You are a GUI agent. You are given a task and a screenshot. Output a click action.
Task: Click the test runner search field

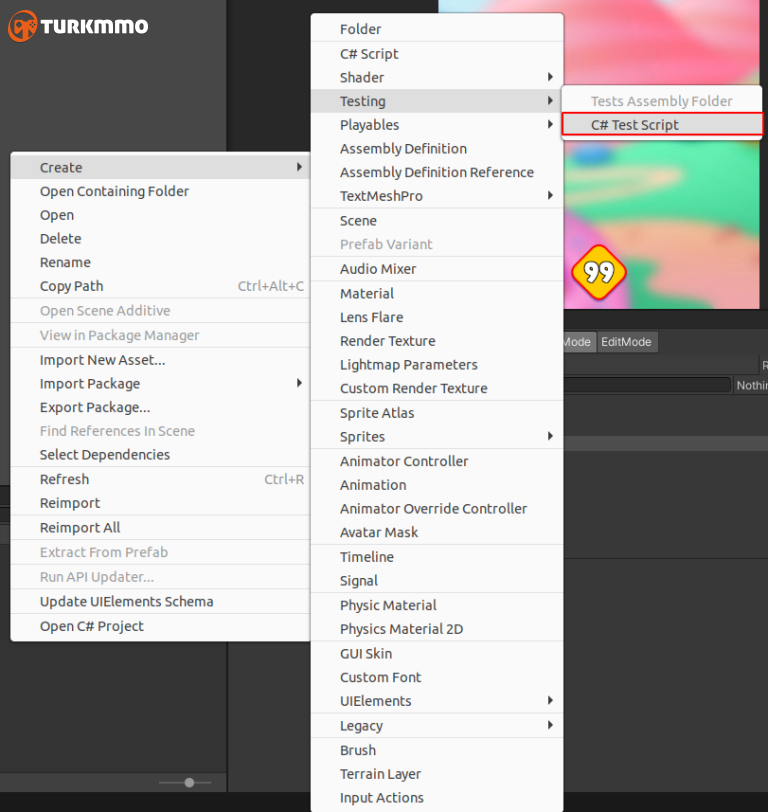pos(646,385)
